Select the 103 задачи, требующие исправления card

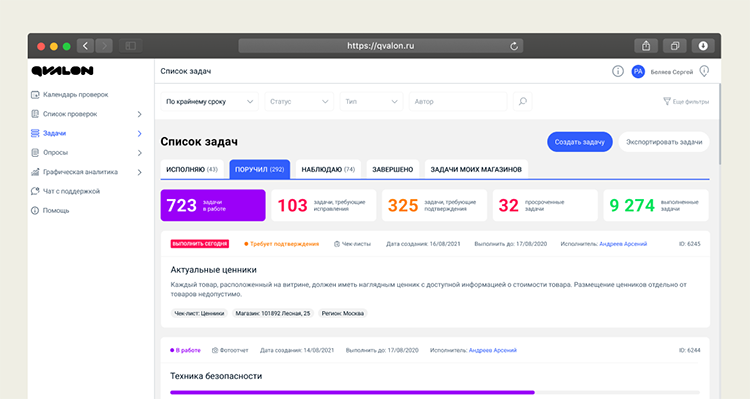point(324,205)
